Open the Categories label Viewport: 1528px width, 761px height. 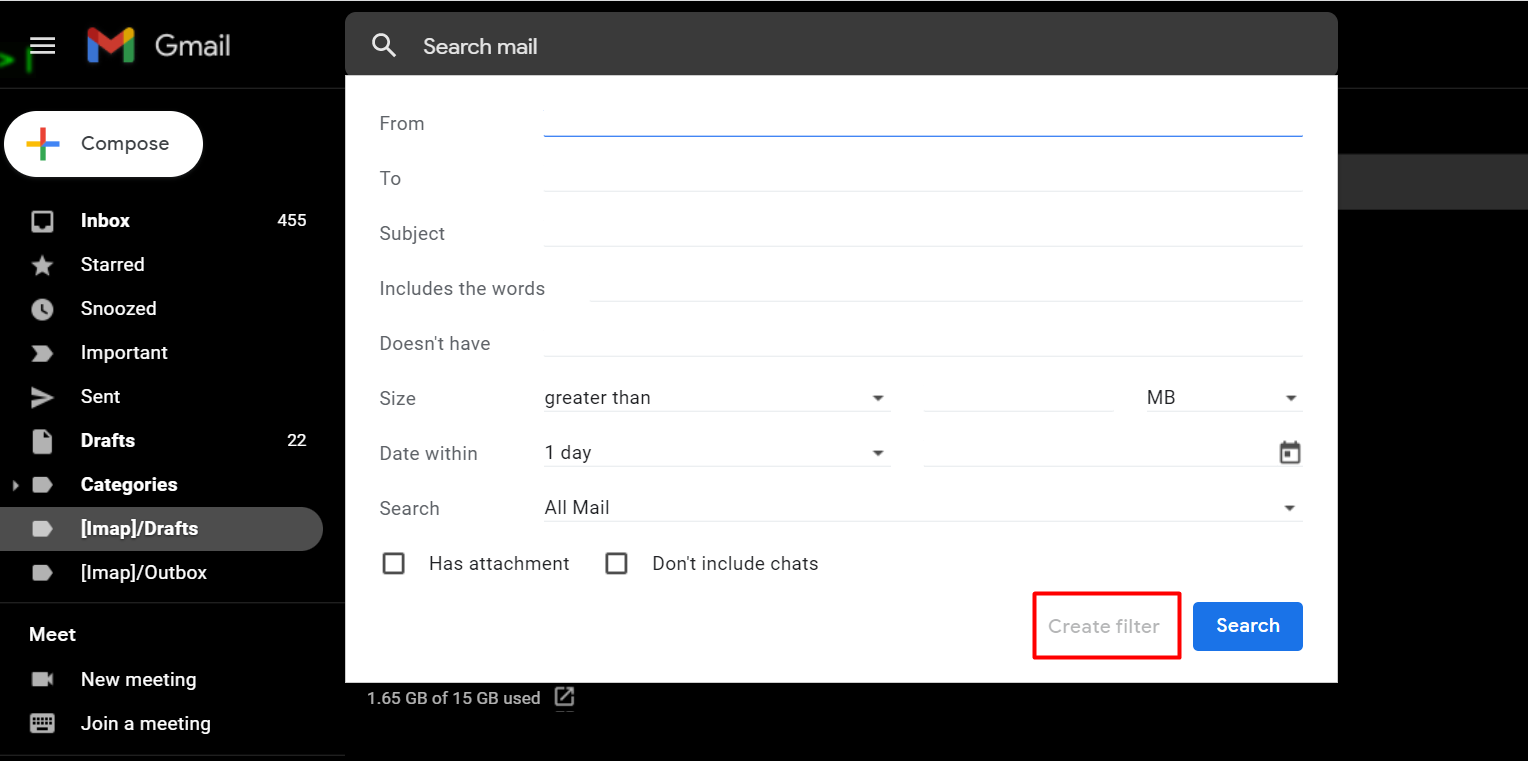129,484
